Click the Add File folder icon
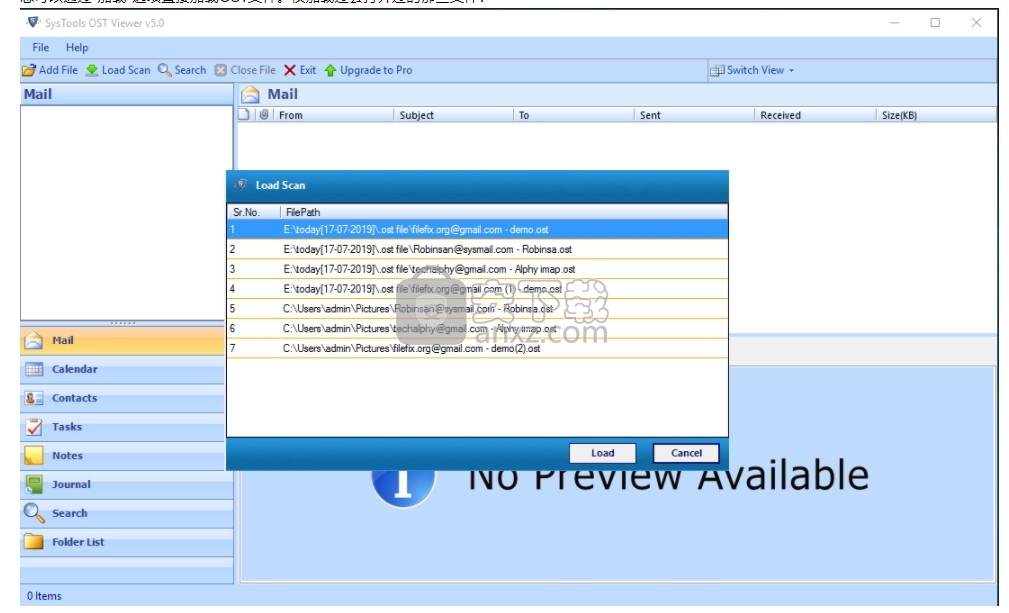The width and height of the screenshot is (1009, 613). click(x=29, y=70)
